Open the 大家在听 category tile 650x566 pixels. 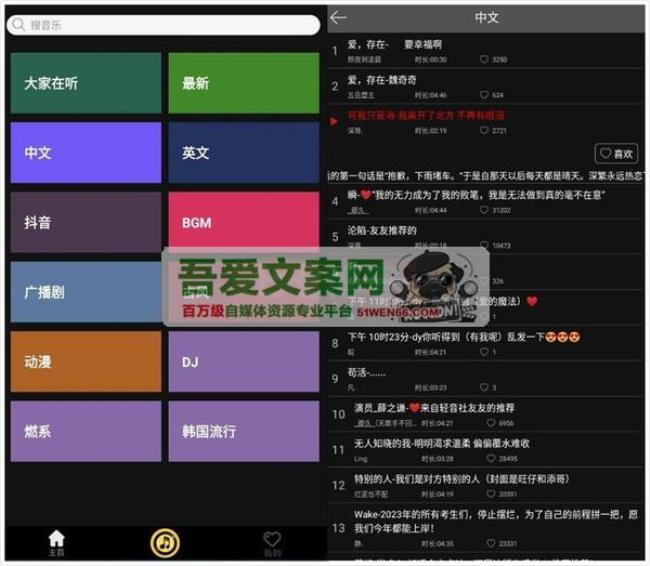pos(86,83)
